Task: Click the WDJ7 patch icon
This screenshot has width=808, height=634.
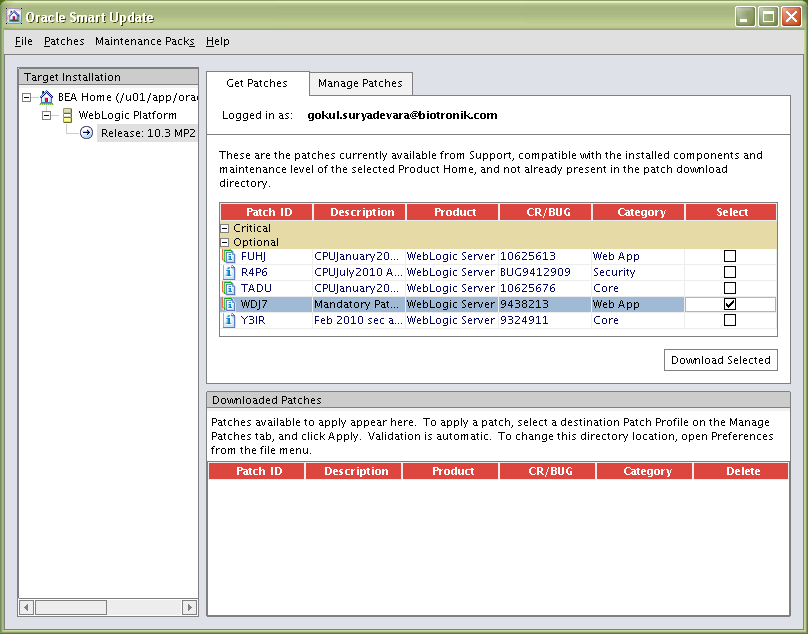Action: pyautogui.click(x=229, y=305)
